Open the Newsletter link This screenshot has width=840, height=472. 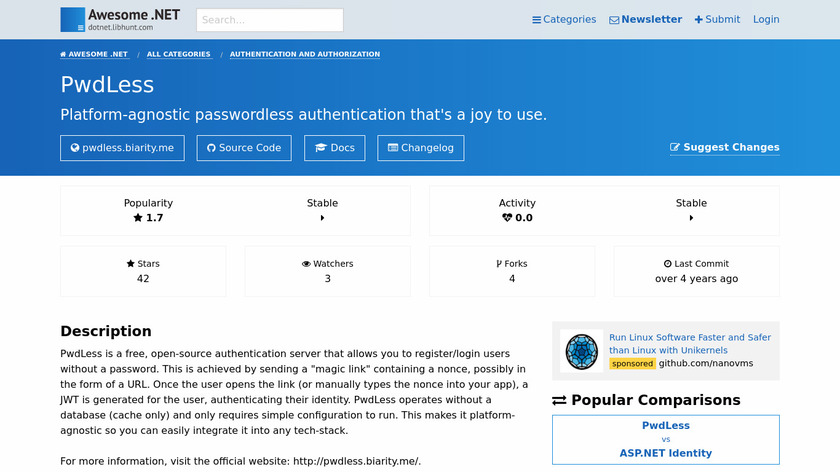645,19
